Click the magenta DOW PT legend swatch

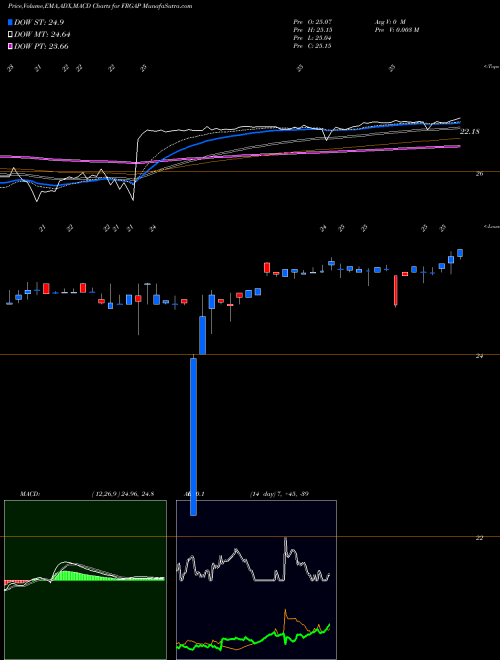[11, 46]
